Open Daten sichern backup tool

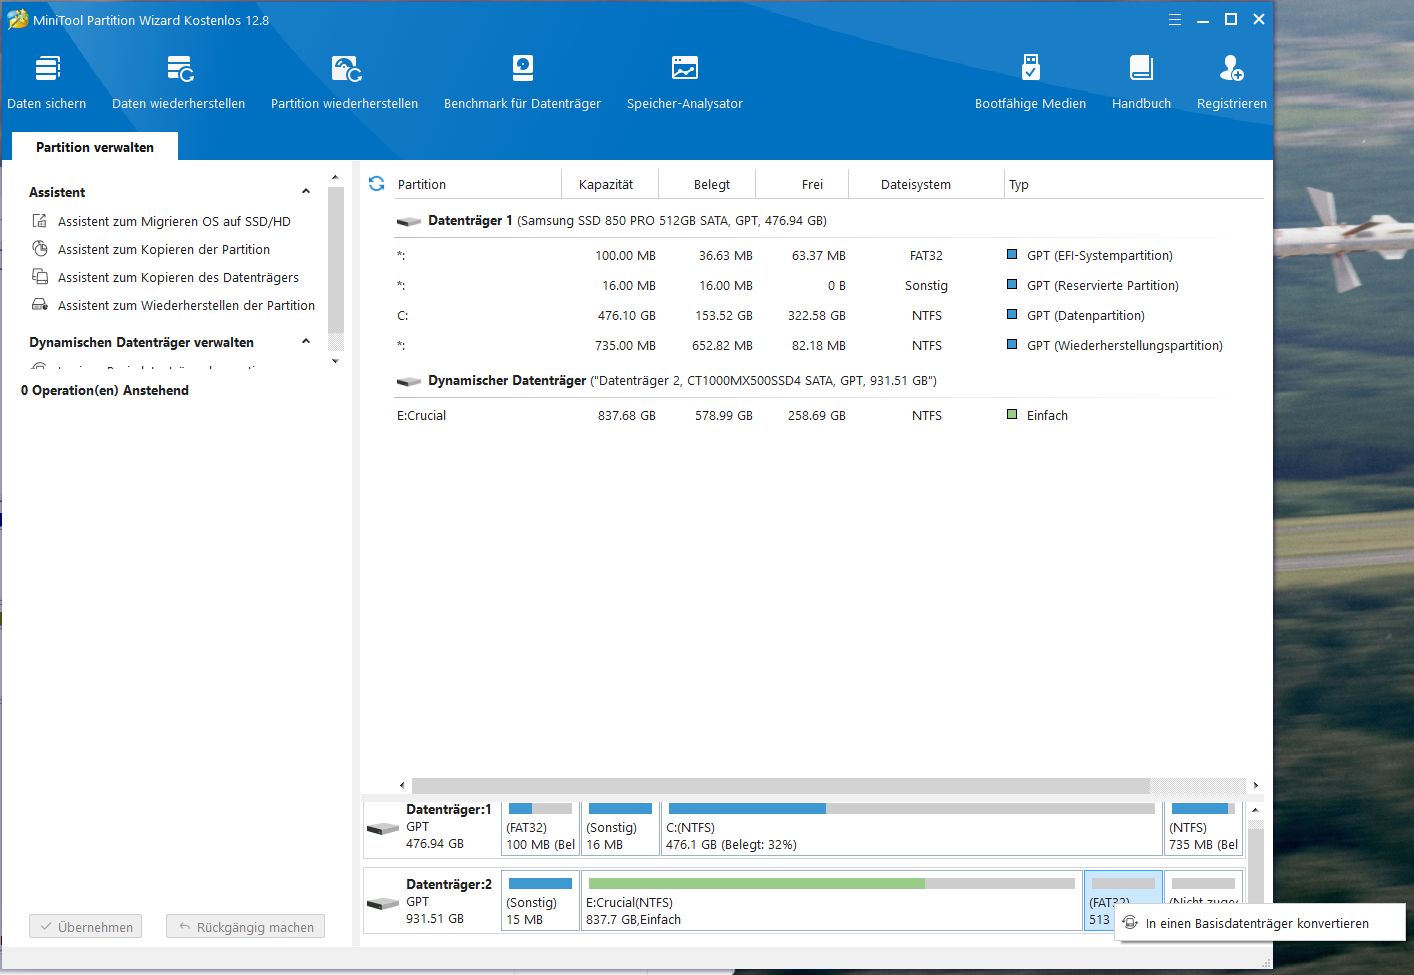(x=47, y=82)
